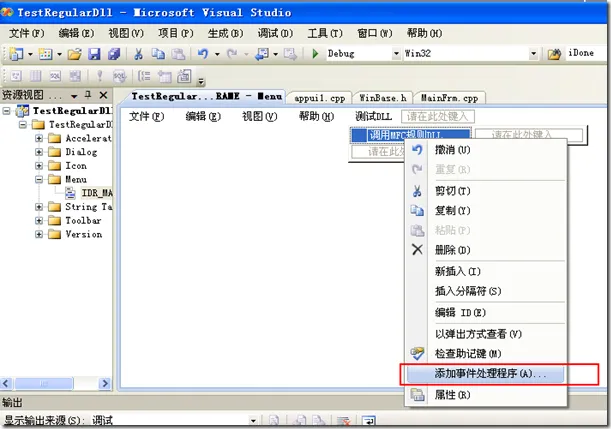This screenshot has width=611, height=429.
Task: Choose 属性(R) in the context menu
Action: [485, 395]
